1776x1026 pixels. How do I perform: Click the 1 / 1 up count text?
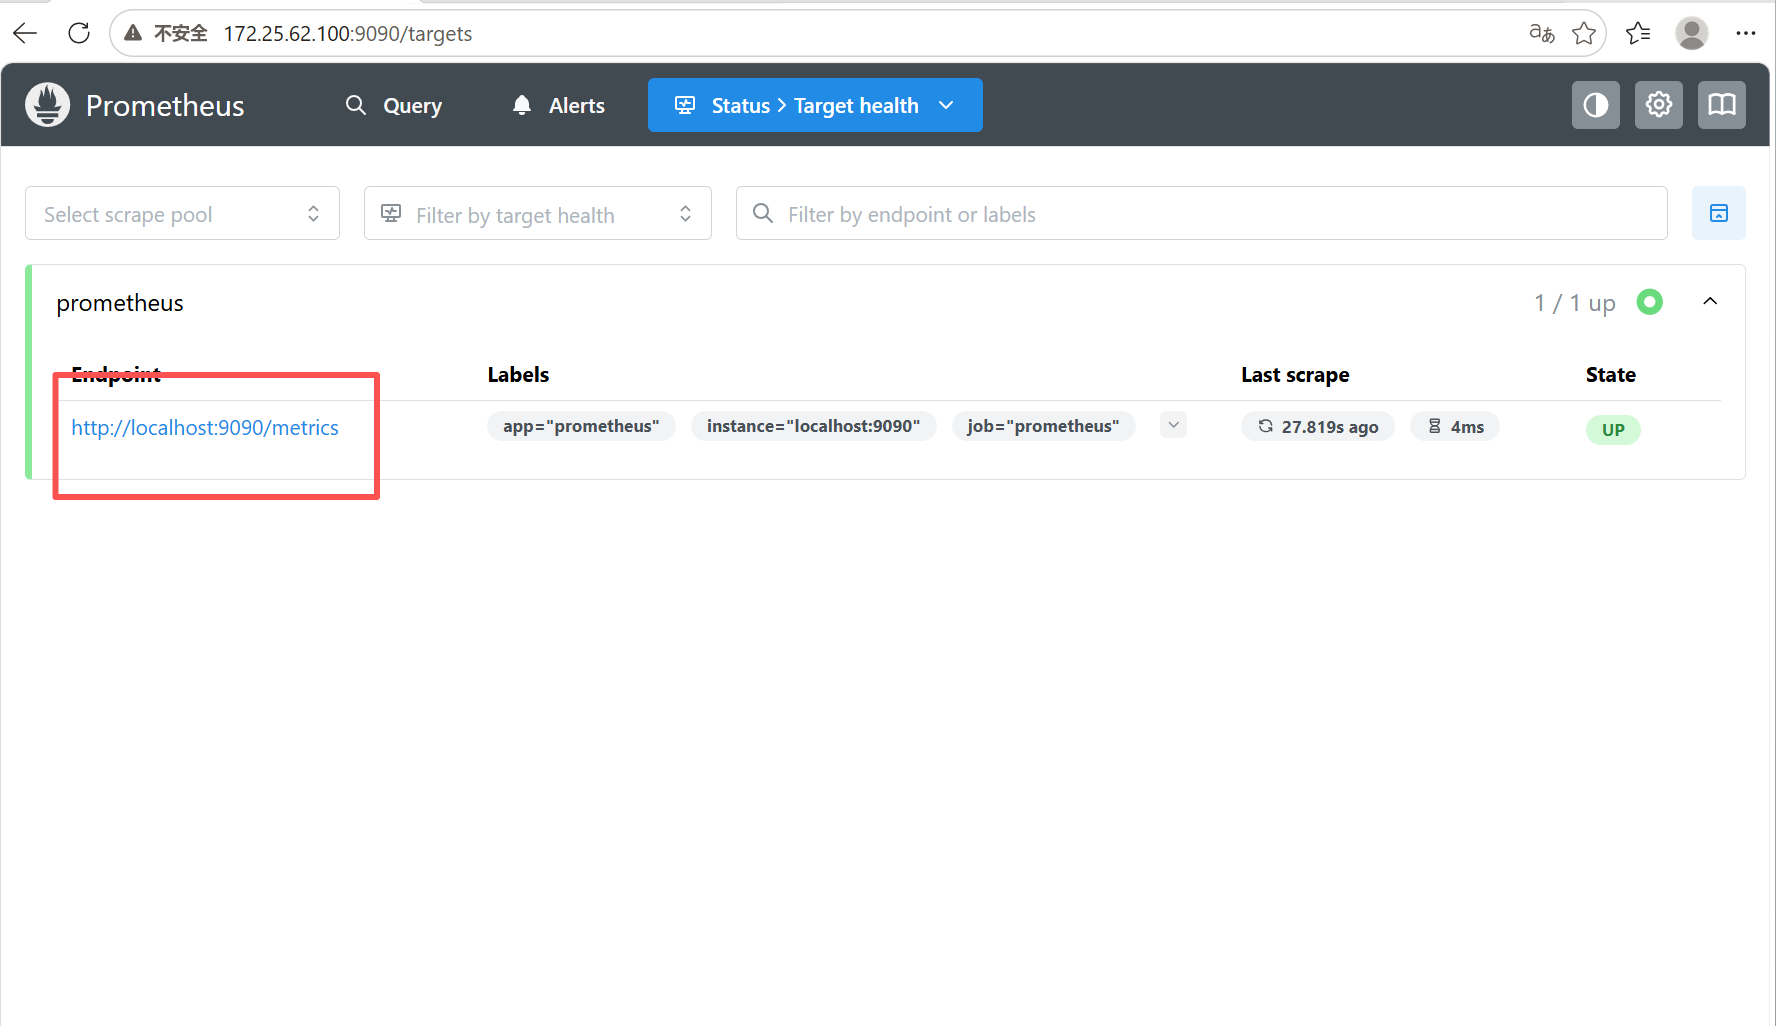(1575, 303)
